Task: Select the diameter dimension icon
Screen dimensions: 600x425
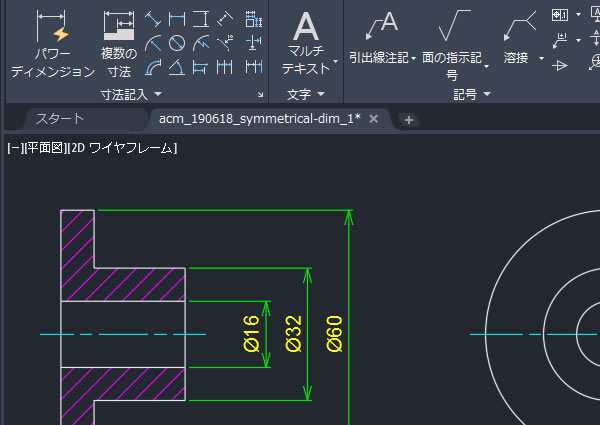Action: (x=177, y=43)
